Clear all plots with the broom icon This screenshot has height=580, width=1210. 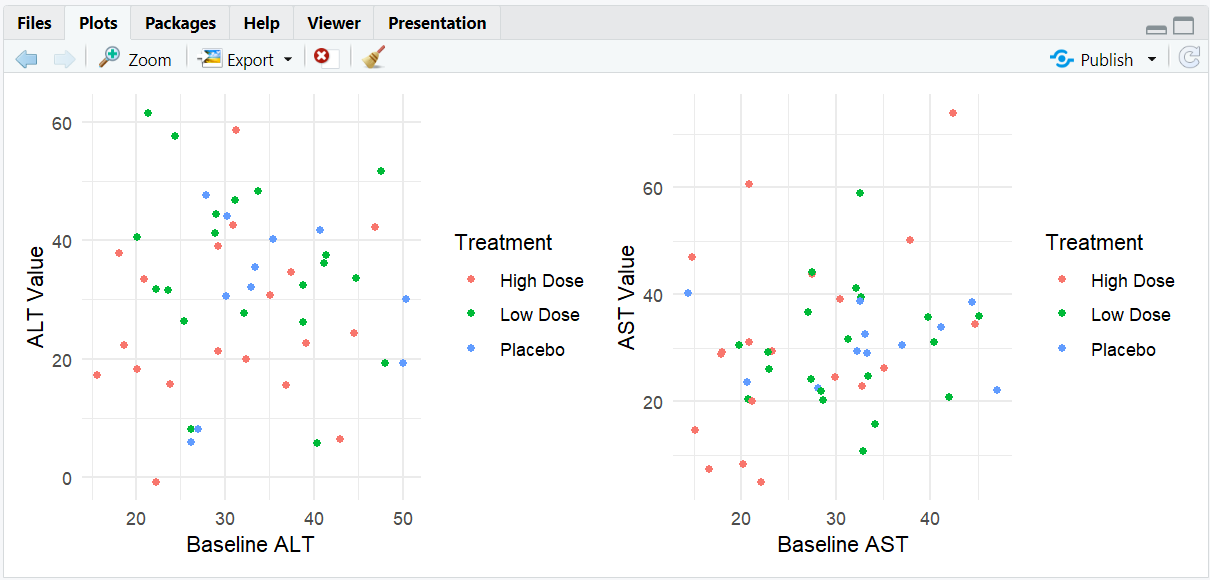(x=374, y=58)
